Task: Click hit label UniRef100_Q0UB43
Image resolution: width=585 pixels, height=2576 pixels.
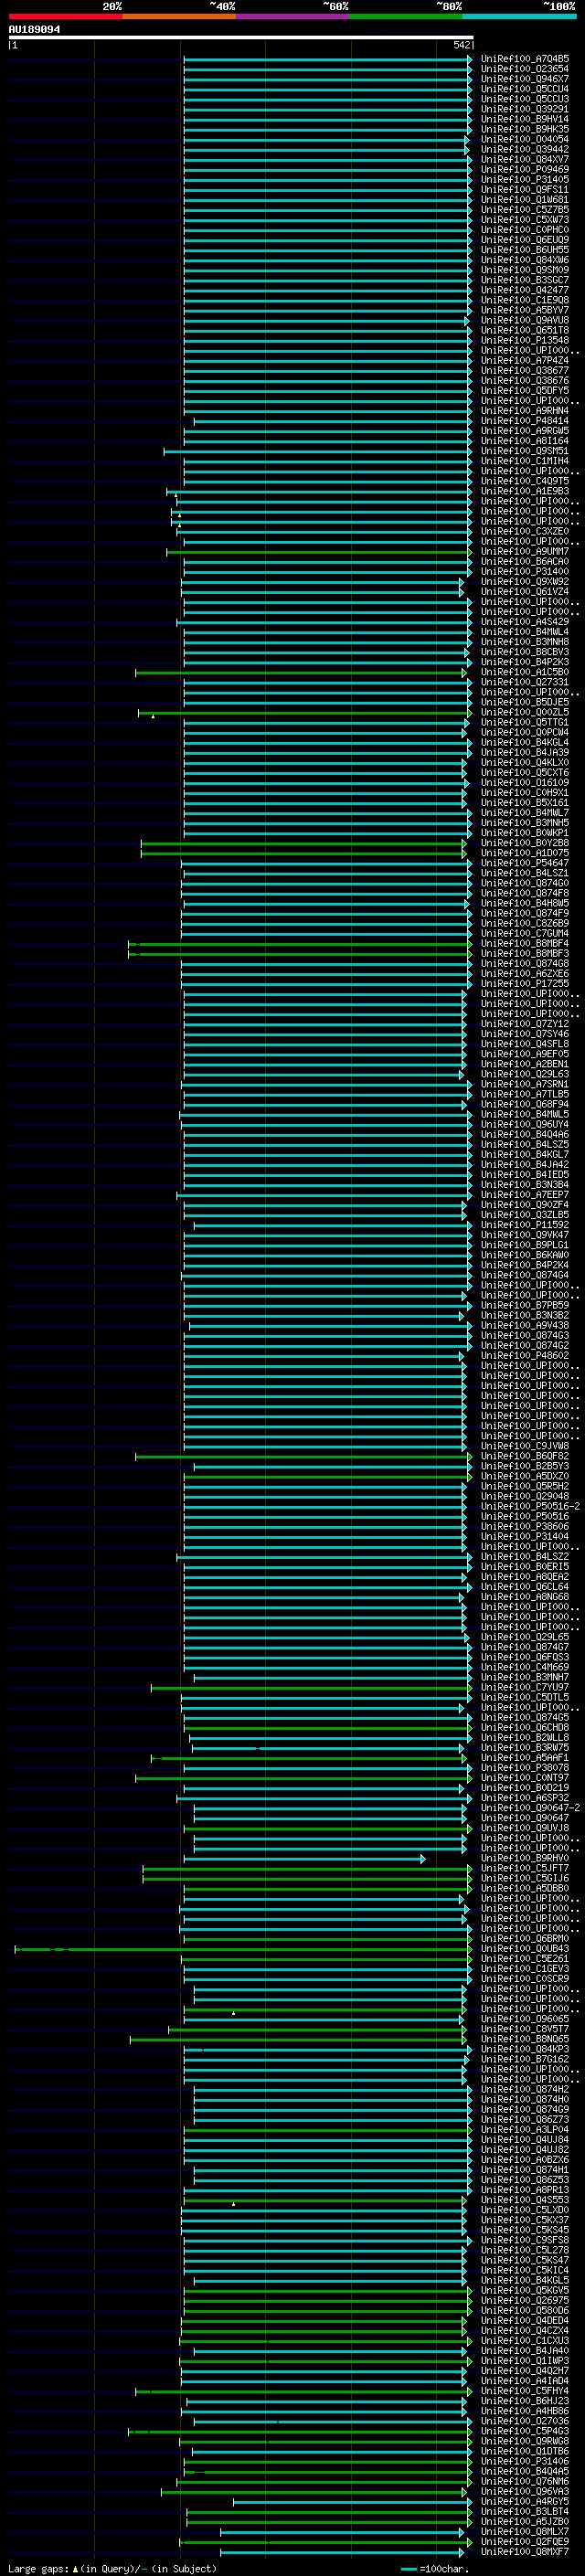Action: pyautogui.click(x=525, y=1949)
